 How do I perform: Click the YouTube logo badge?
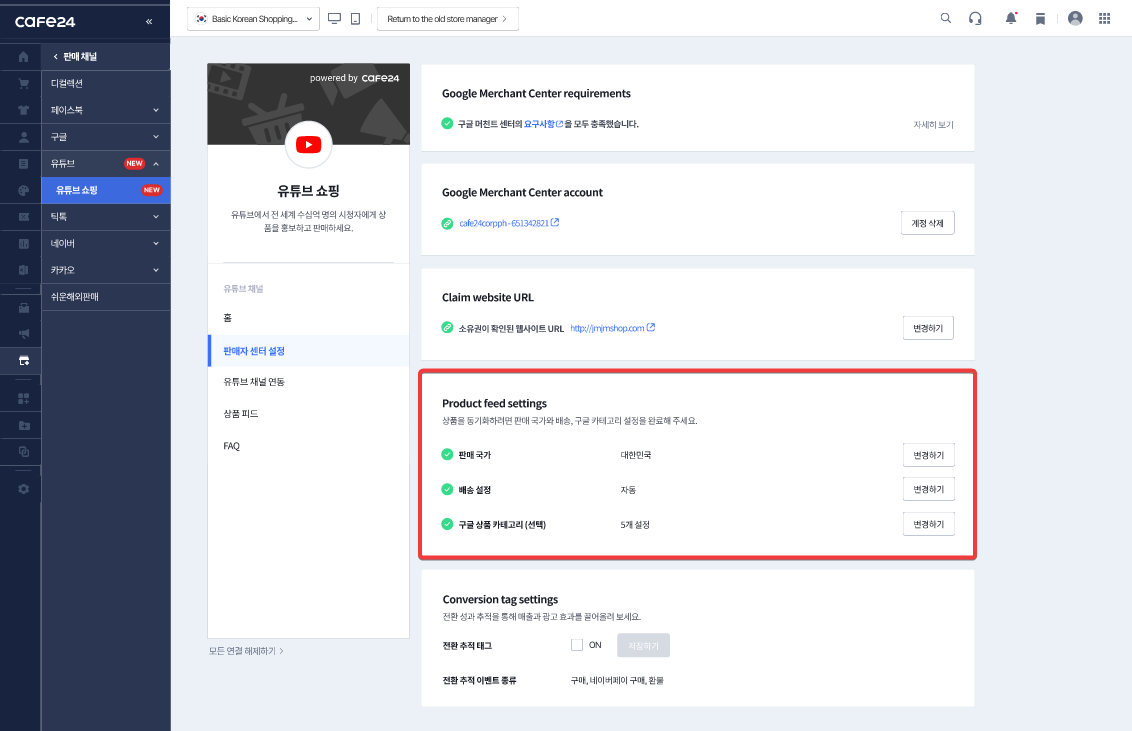coord(308,144)
